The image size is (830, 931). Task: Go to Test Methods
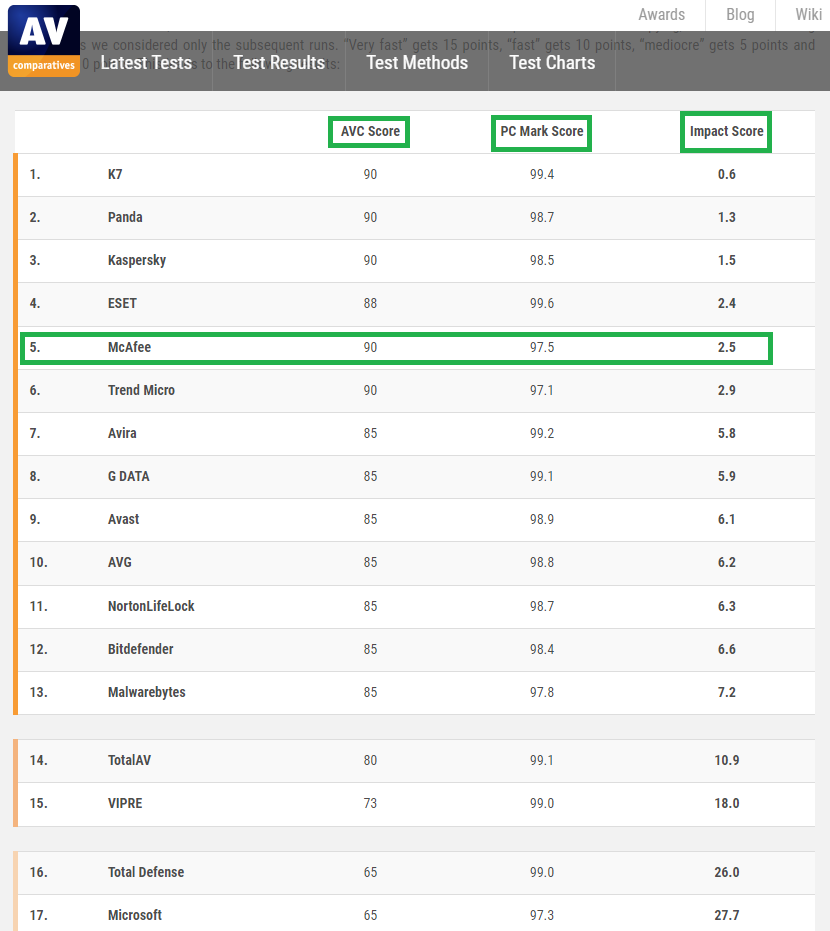(x=417, y=62)
